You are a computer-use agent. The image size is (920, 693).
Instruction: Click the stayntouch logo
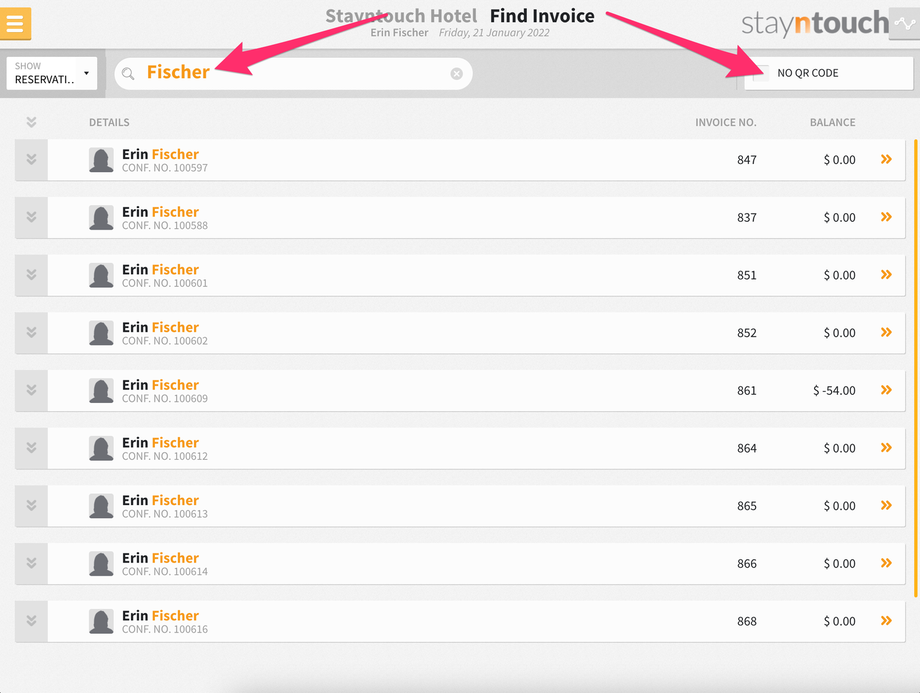(815, 23)
